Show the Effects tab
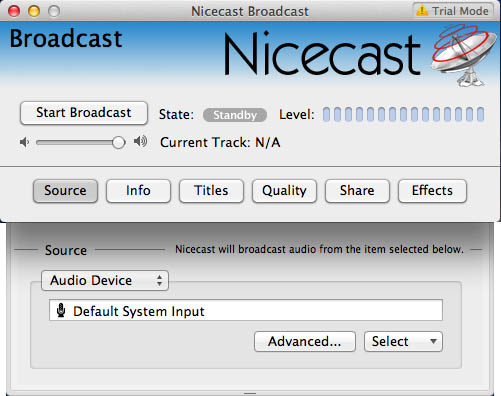 pyautogui.click(x=432, y=191)
